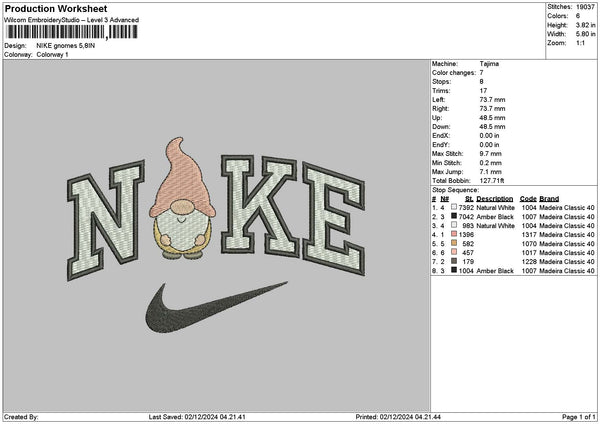Click the embroidered letter E in the preview
Screen dimensions: 600x424
pos(334,218)
